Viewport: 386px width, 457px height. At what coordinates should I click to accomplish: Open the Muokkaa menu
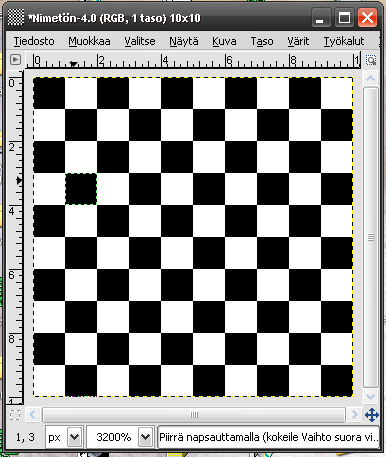89,41
